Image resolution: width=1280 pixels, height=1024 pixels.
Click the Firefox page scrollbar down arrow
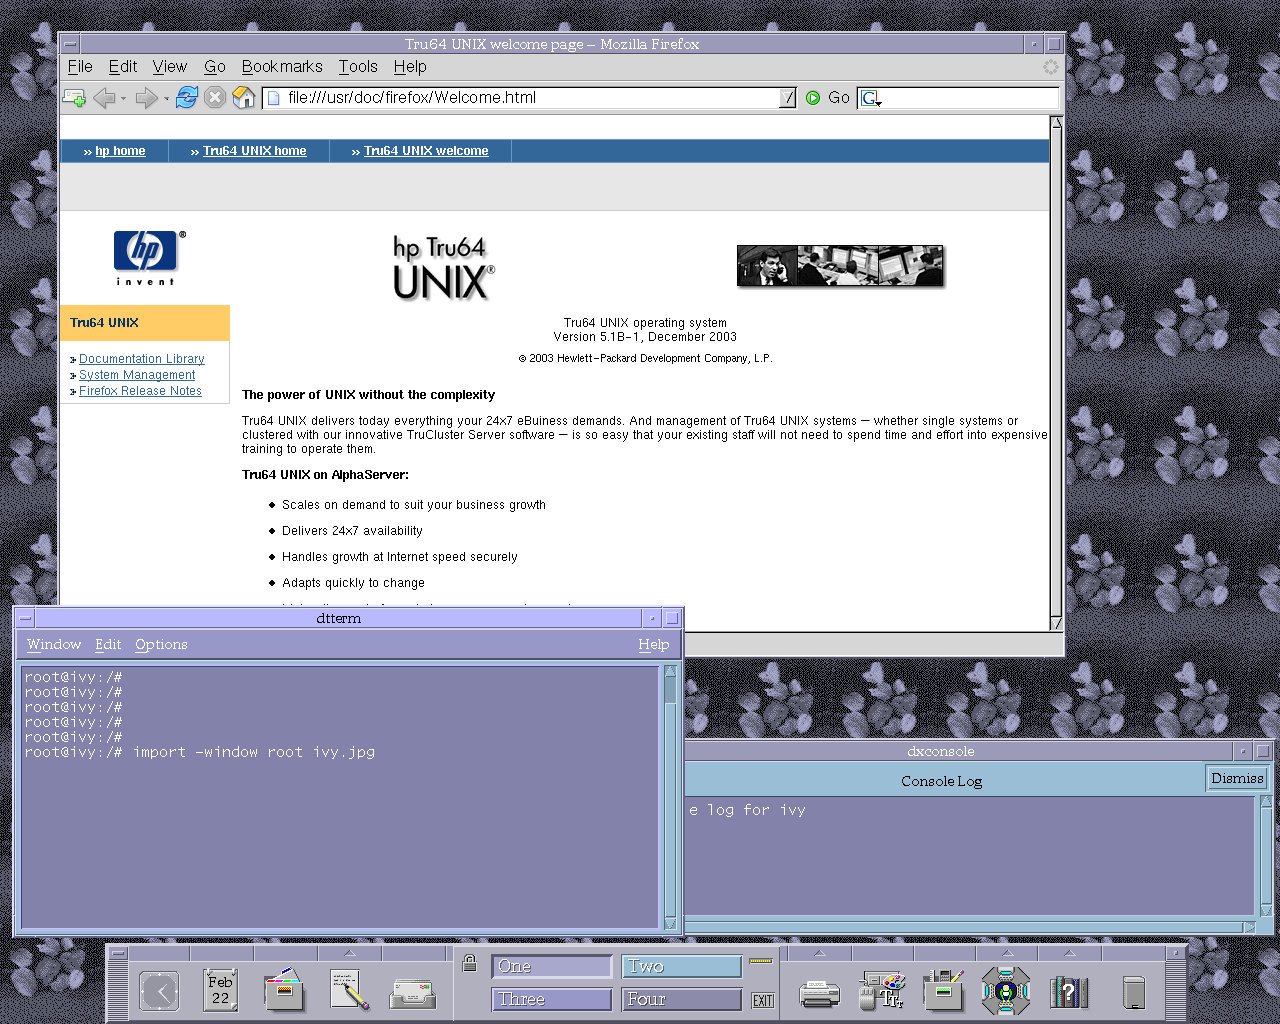(x=1056, y=622)
